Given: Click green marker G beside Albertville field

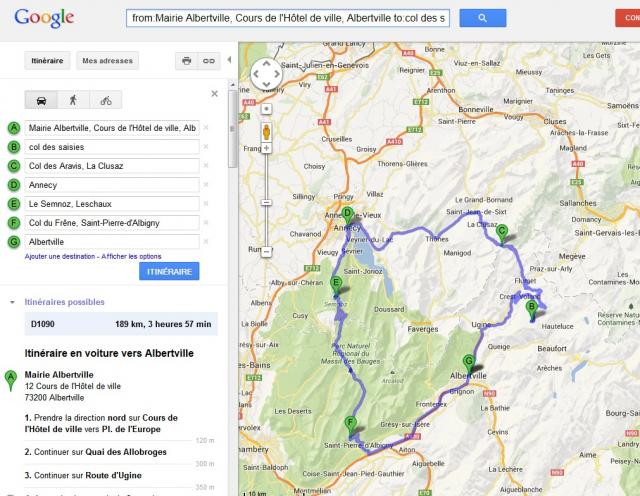Looking at the screenshot, I should [14, 242].
